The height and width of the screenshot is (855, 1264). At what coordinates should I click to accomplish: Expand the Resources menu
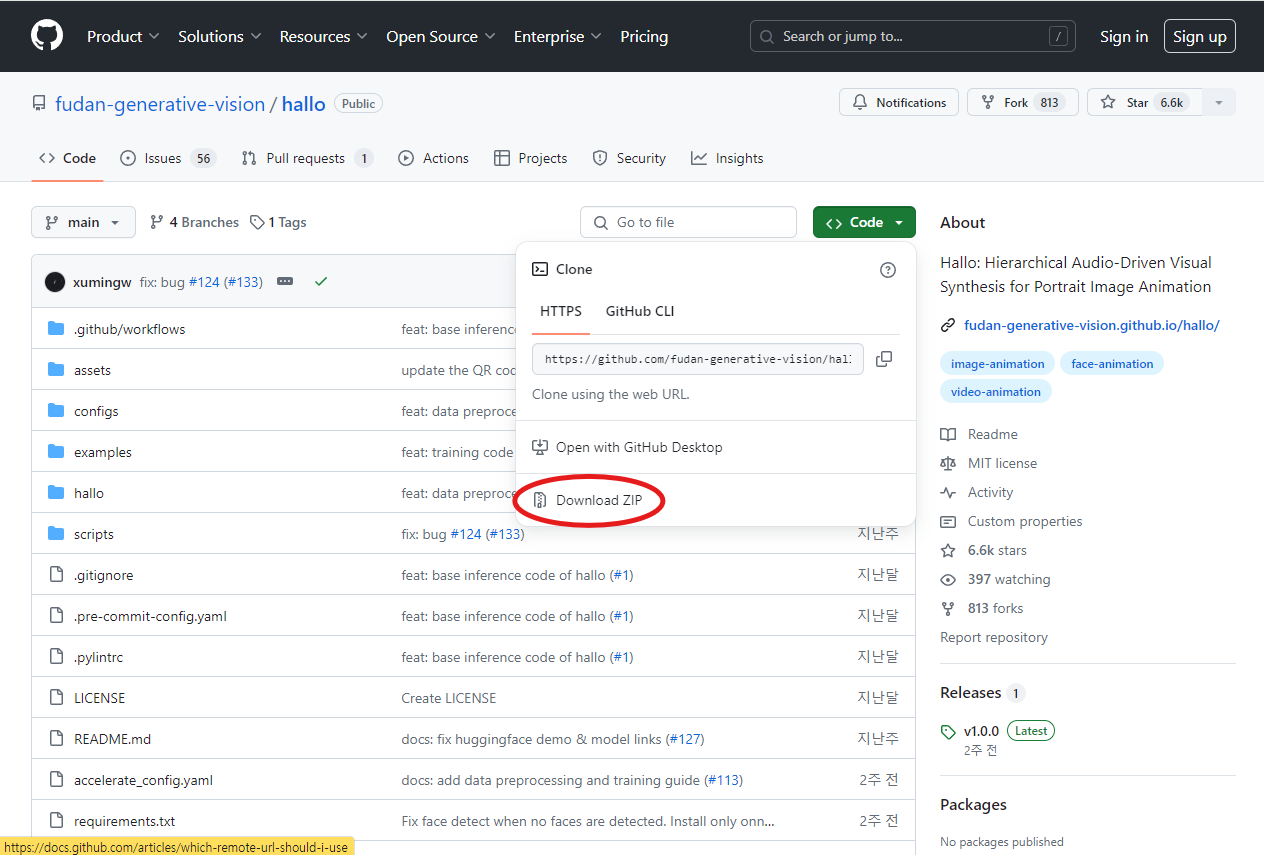point(322,36)
